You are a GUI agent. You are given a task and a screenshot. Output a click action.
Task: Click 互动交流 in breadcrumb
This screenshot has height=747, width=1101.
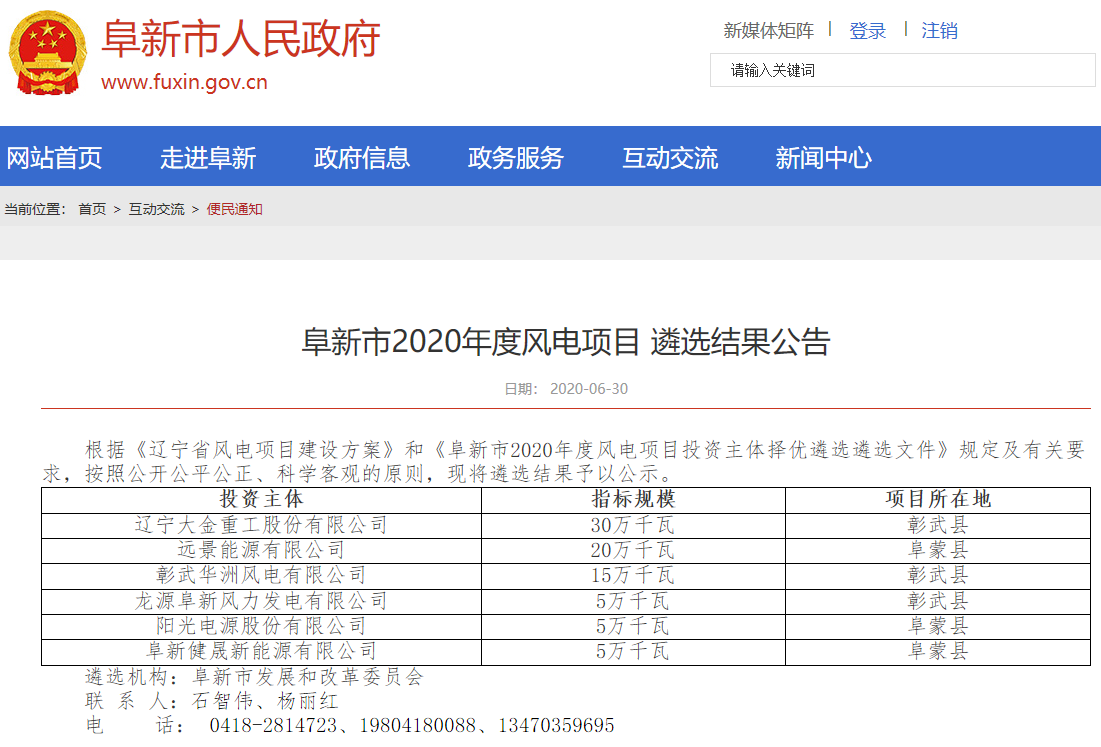coord(157,209)
